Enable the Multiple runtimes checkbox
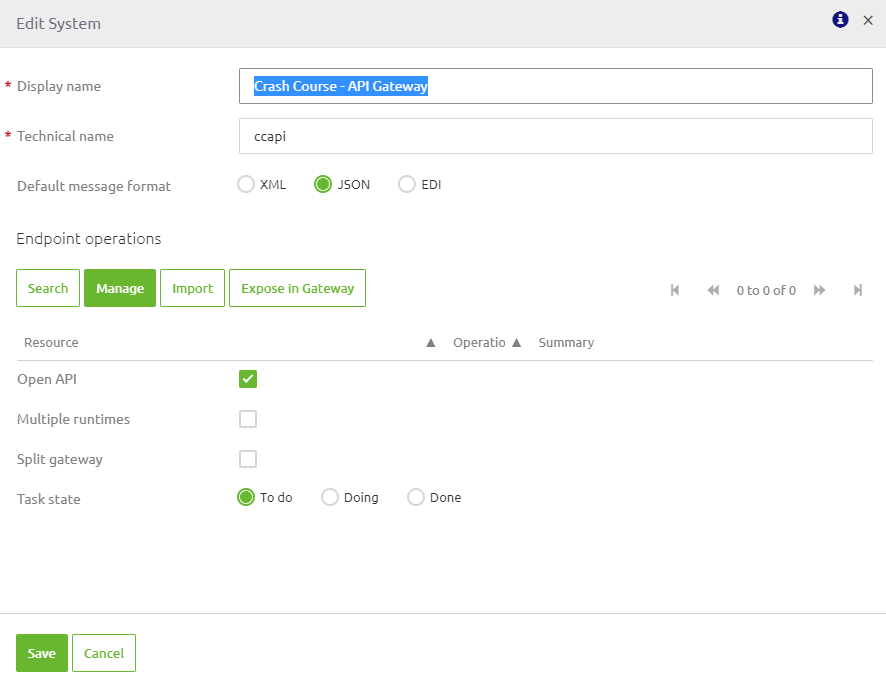Screen dimensions: 886x690 point(247,419)
